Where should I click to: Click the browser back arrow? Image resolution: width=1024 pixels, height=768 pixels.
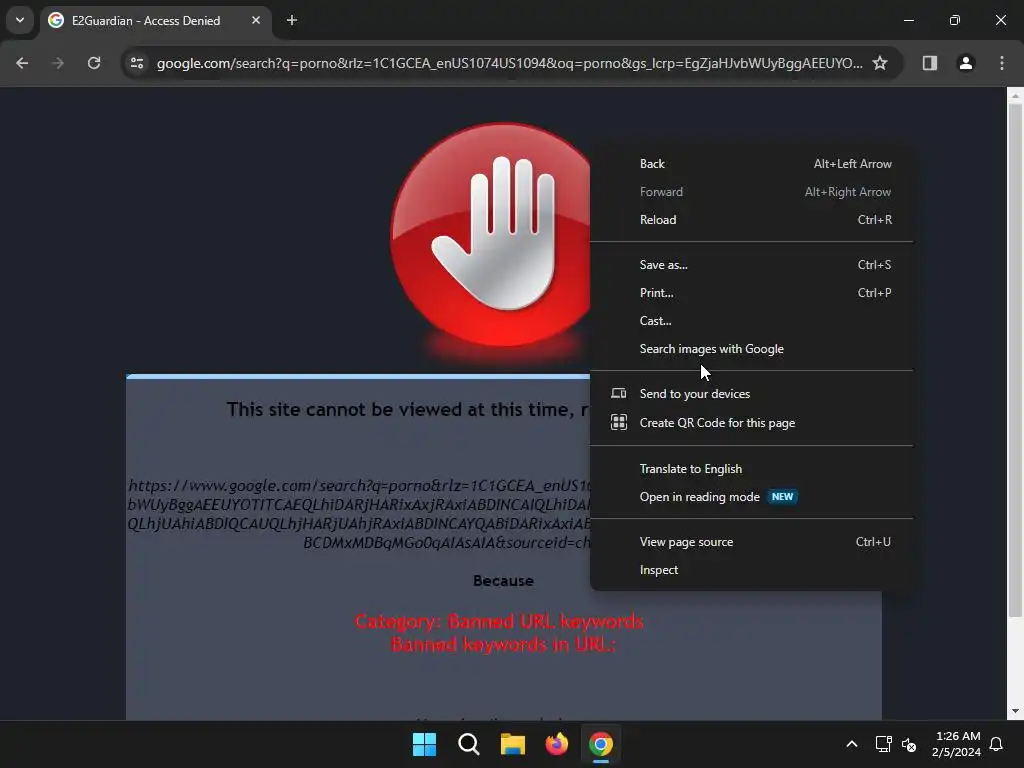click(22, 63)
